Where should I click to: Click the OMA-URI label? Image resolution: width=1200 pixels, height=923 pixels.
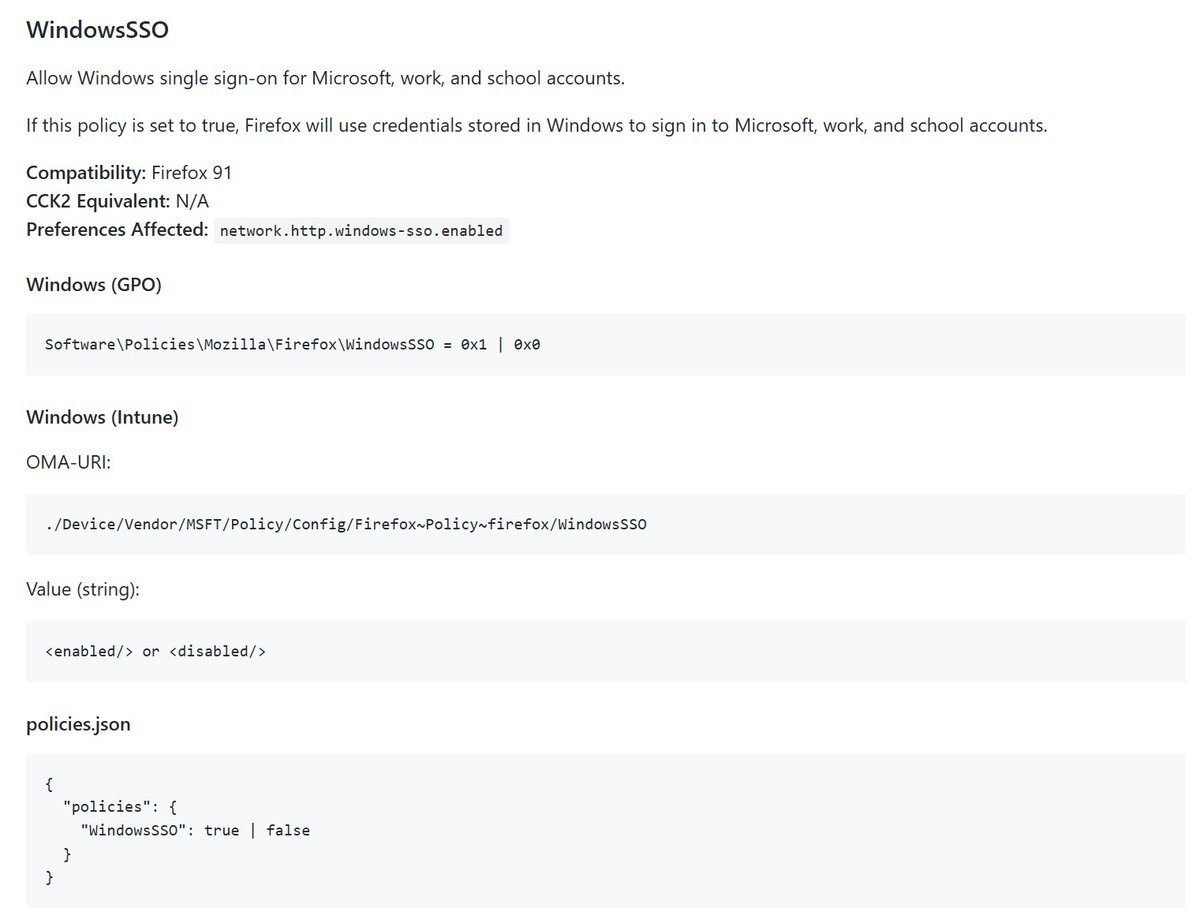coord(68,463)
